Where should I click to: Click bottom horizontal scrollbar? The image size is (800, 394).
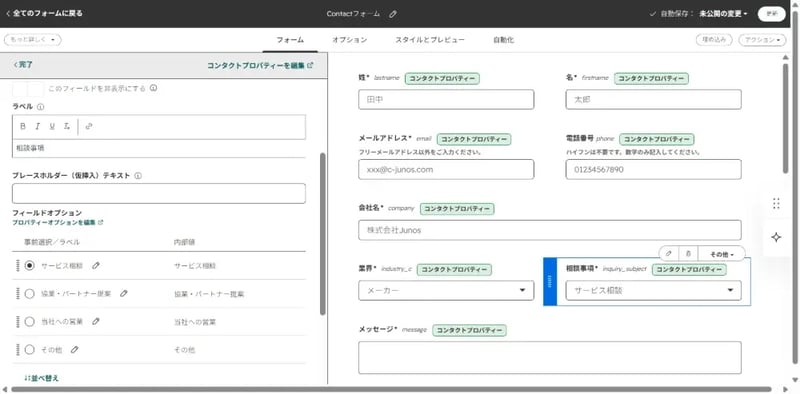[391, 389]
